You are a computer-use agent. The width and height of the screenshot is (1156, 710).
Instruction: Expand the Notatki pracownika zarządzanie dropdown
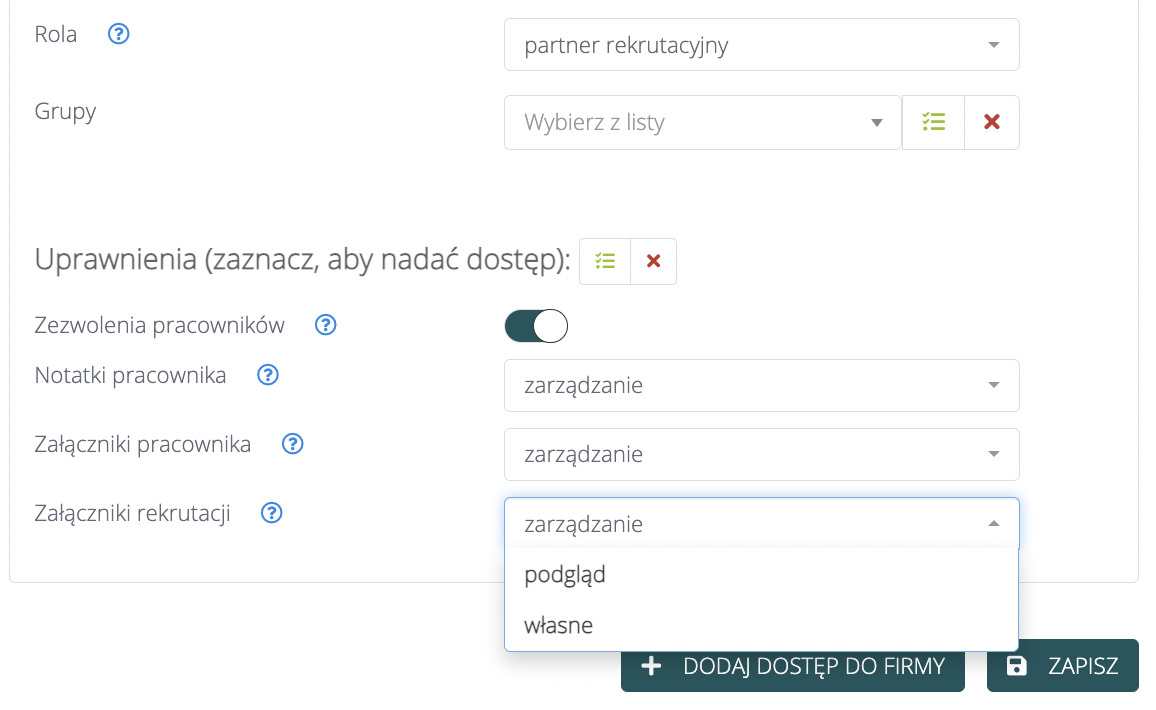pyautogui.click(x=761, y=385)
